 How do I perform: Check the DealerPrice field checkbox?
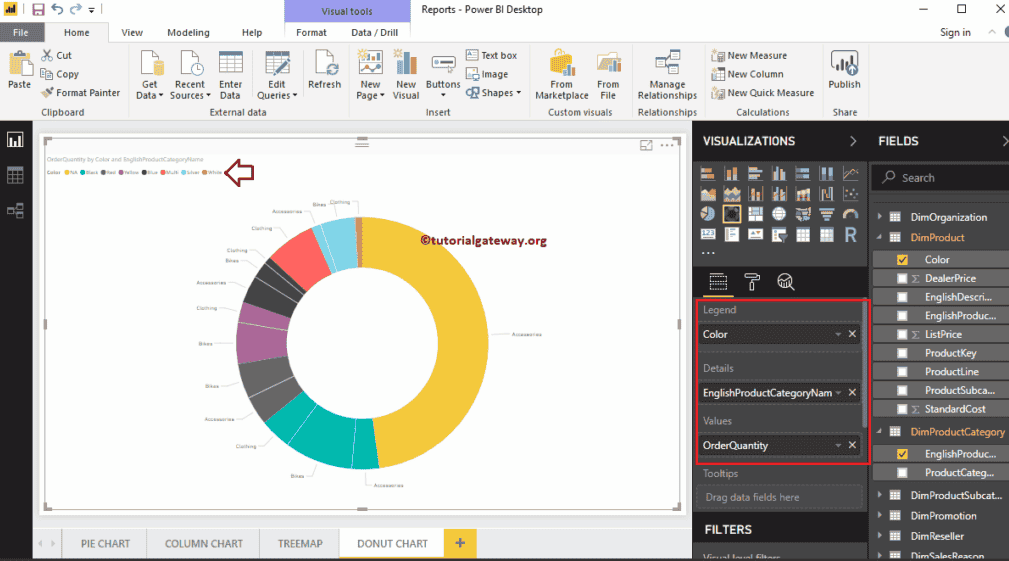(x=902, y=279)
